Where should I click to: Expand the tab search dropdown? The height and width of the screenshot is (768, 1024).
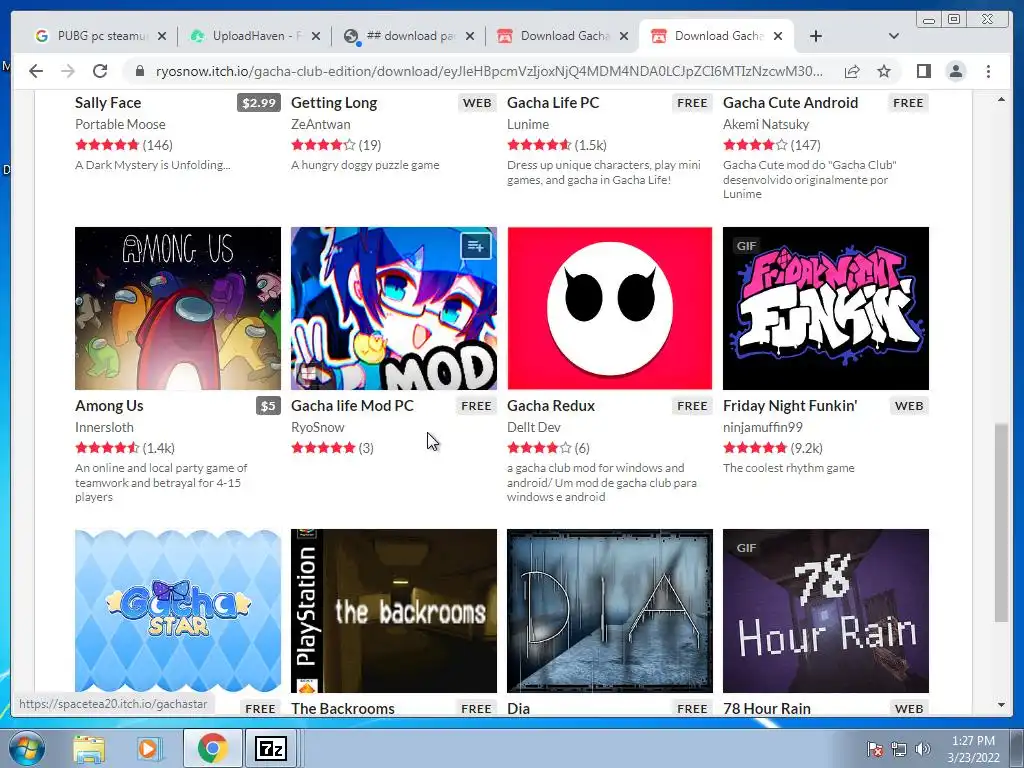tap(894, 36)
